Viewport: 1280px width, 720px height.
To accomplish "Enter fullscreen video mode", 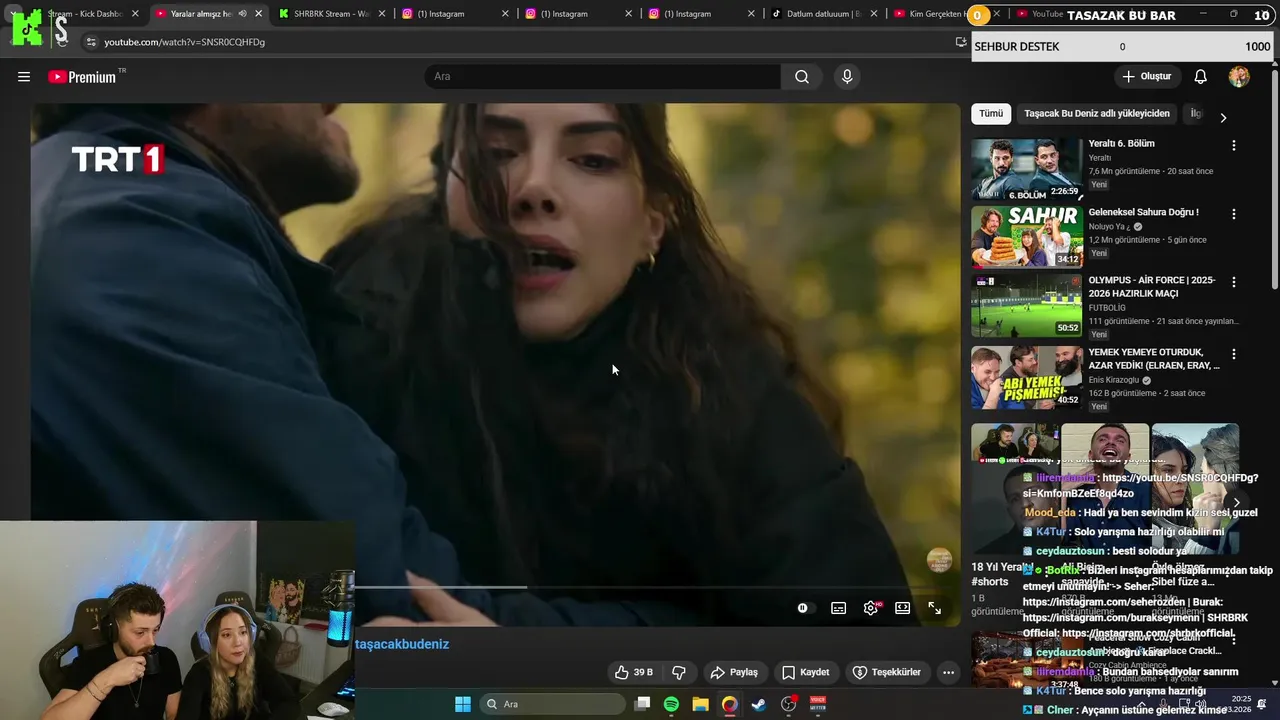I will point(935,608).
